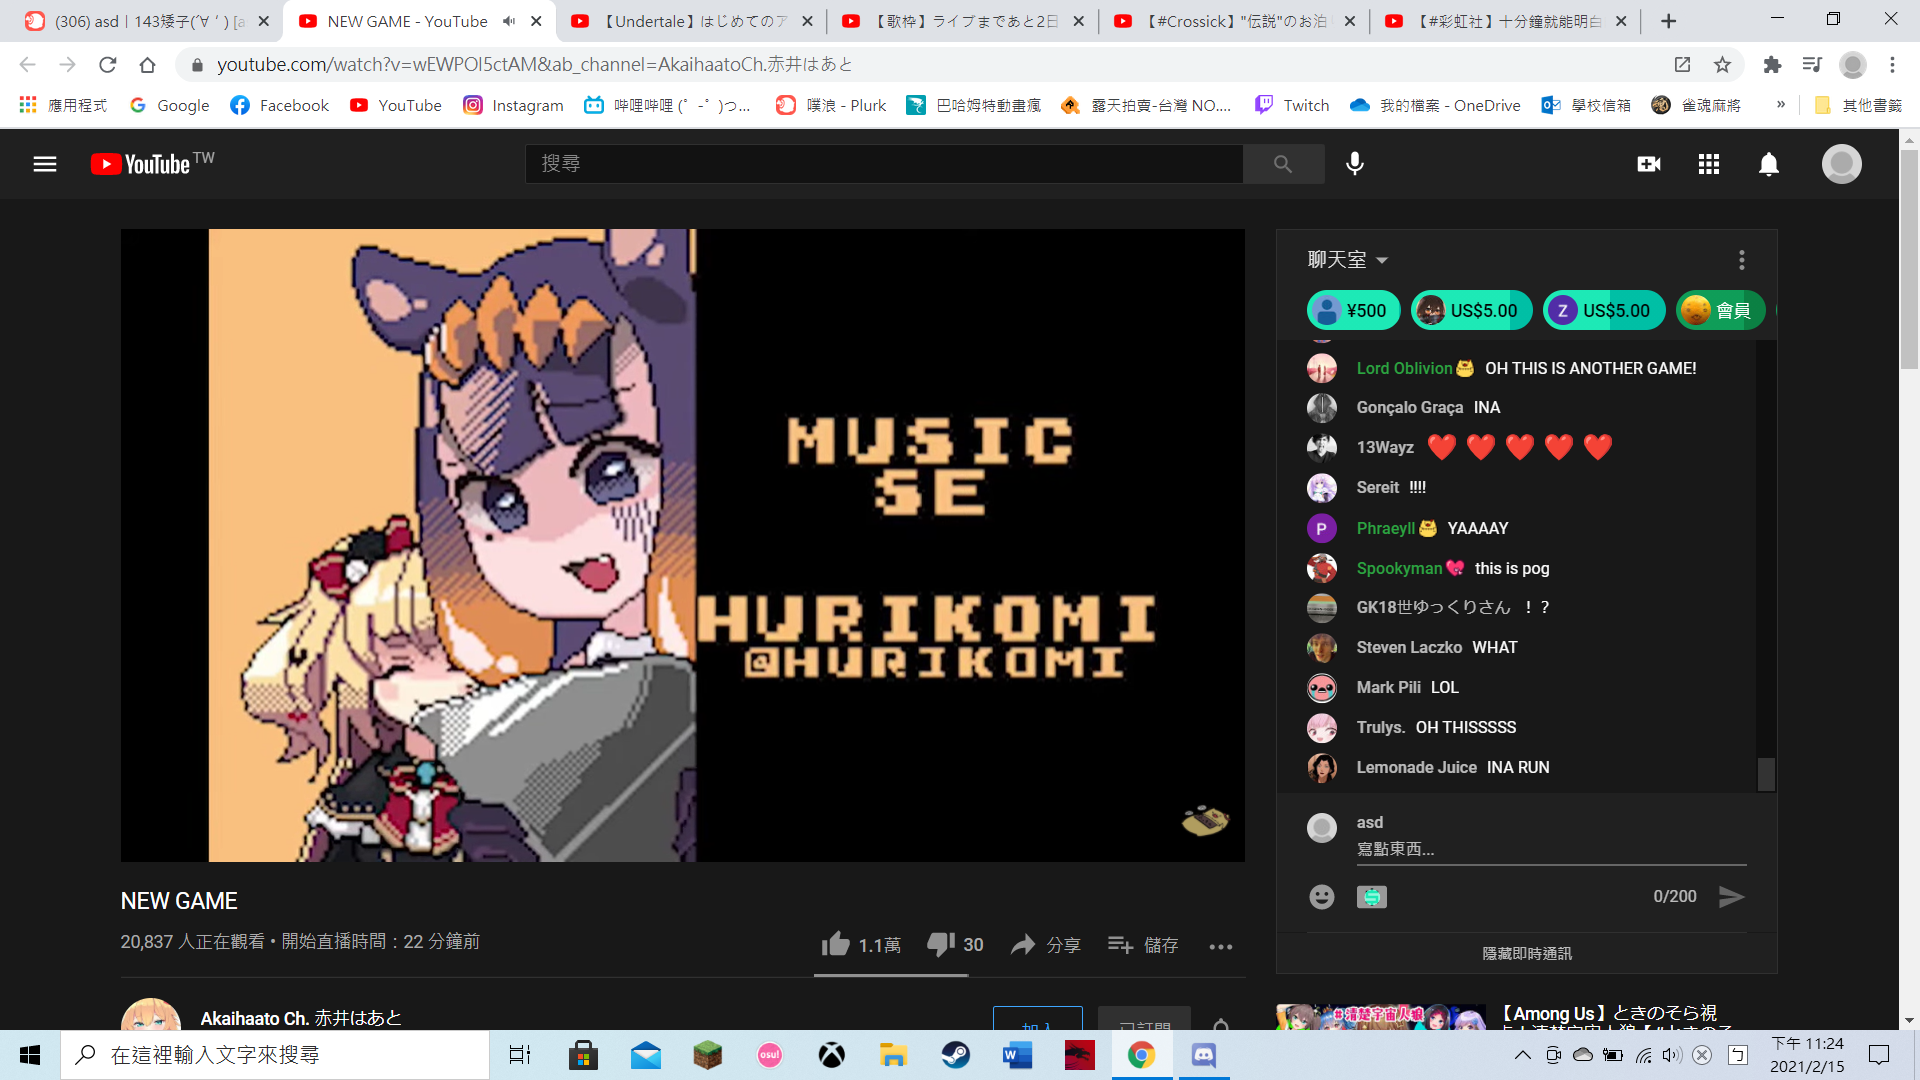Viewport: 1920px width, 1080px height.
Task: Open the create video camera icon
Action: (1649, 164)
